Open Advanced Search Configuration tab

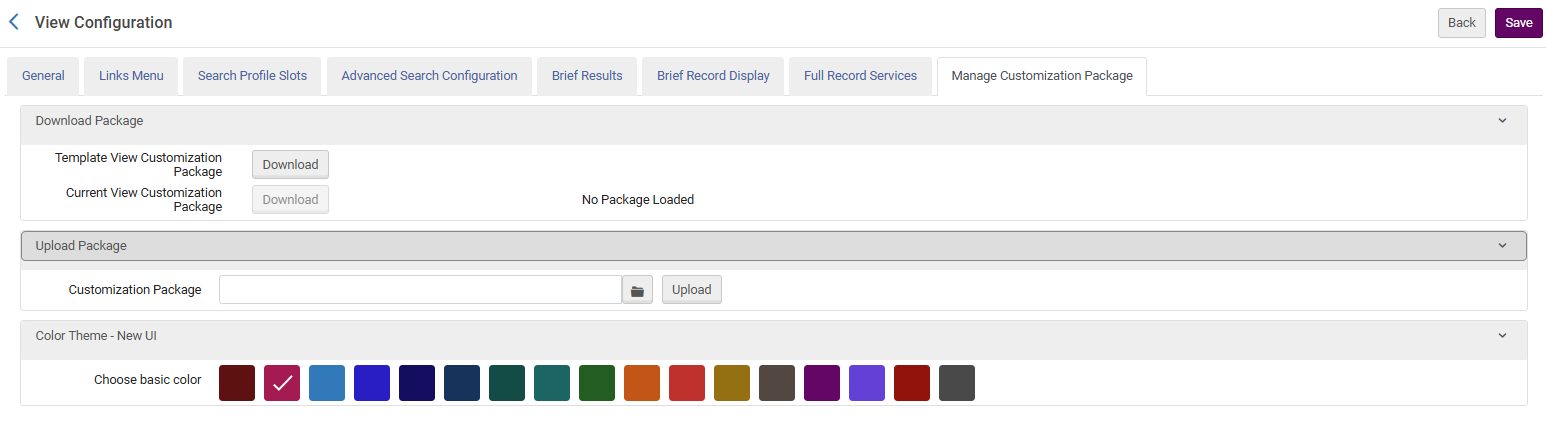click(429, 76)
